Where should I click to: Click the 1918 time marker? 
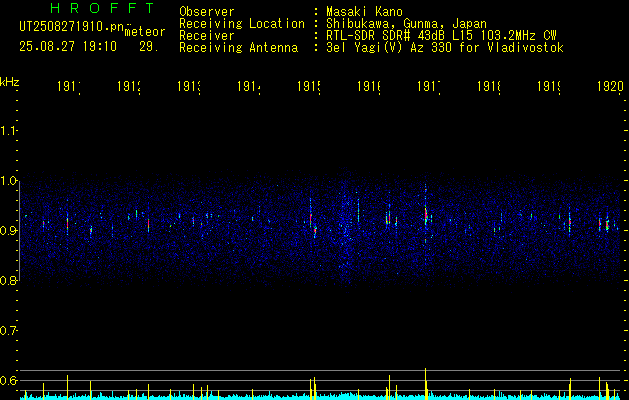[489, 86]
